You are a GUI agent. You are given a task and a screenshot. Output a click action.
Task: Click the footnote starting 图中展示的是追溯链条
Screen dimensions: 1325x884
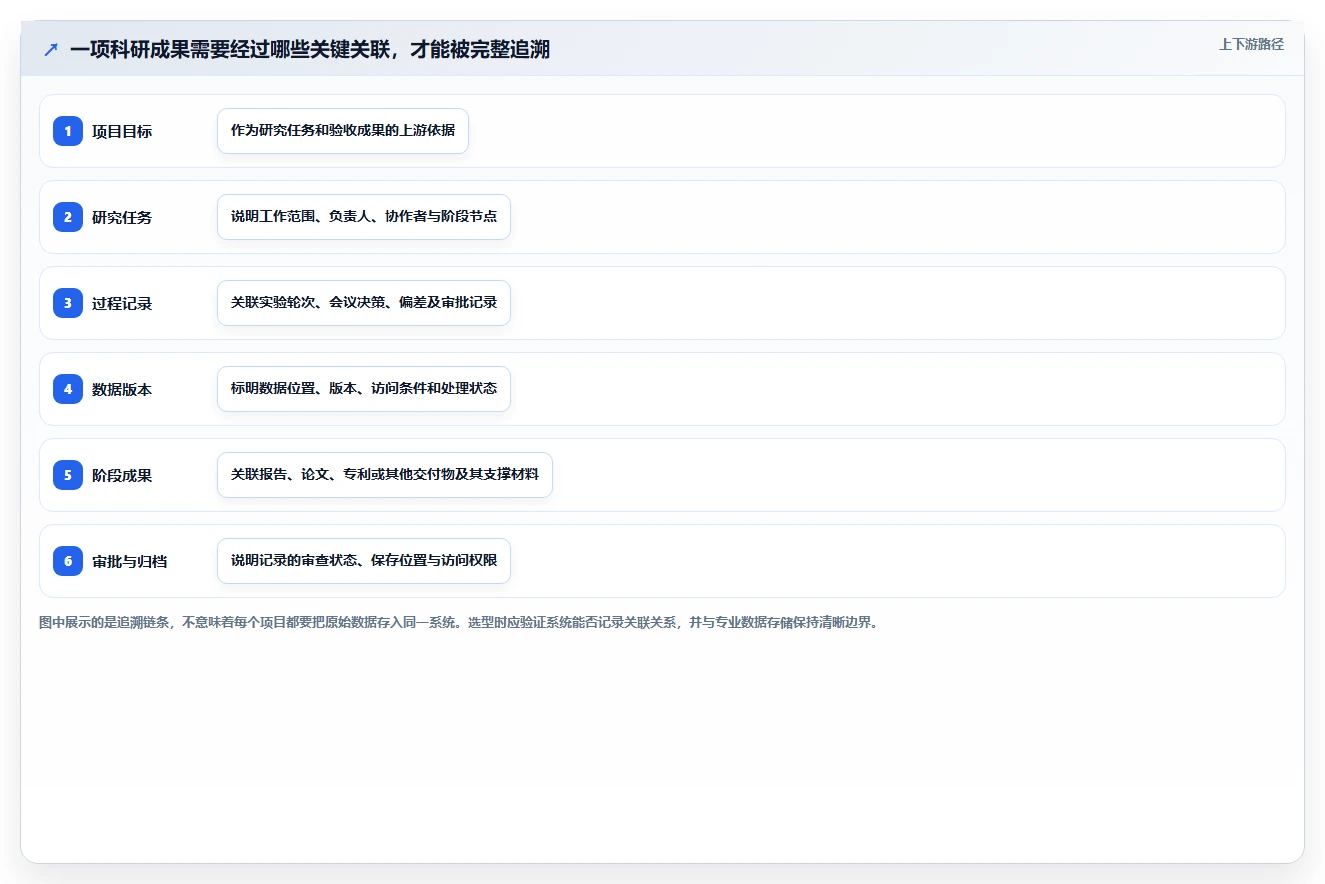(x=458, y=622)
